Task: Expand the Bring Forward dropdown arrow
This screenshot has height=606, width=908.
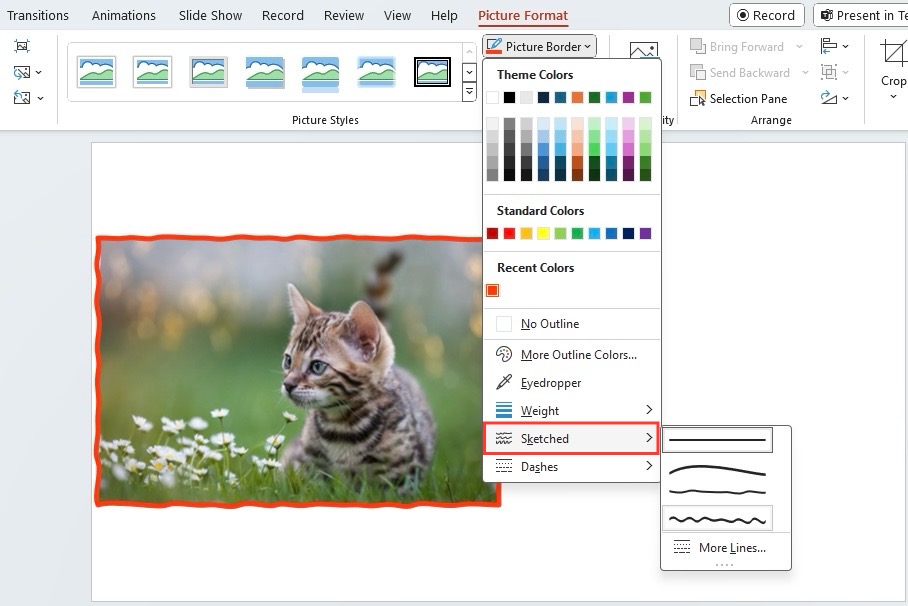Action: click(800, 46)
